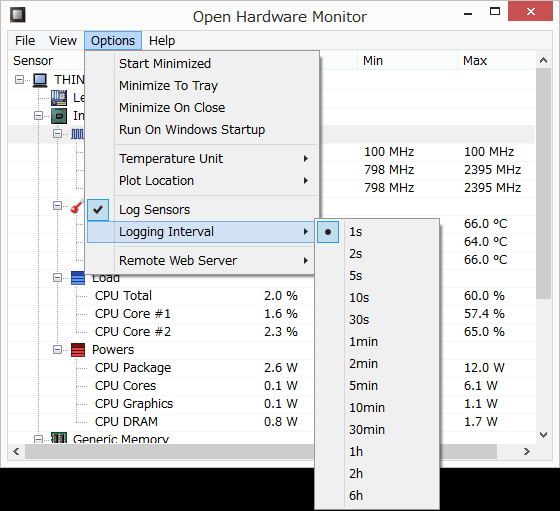
Task: Choose the 1h logging interval
Action: (377, 452)
